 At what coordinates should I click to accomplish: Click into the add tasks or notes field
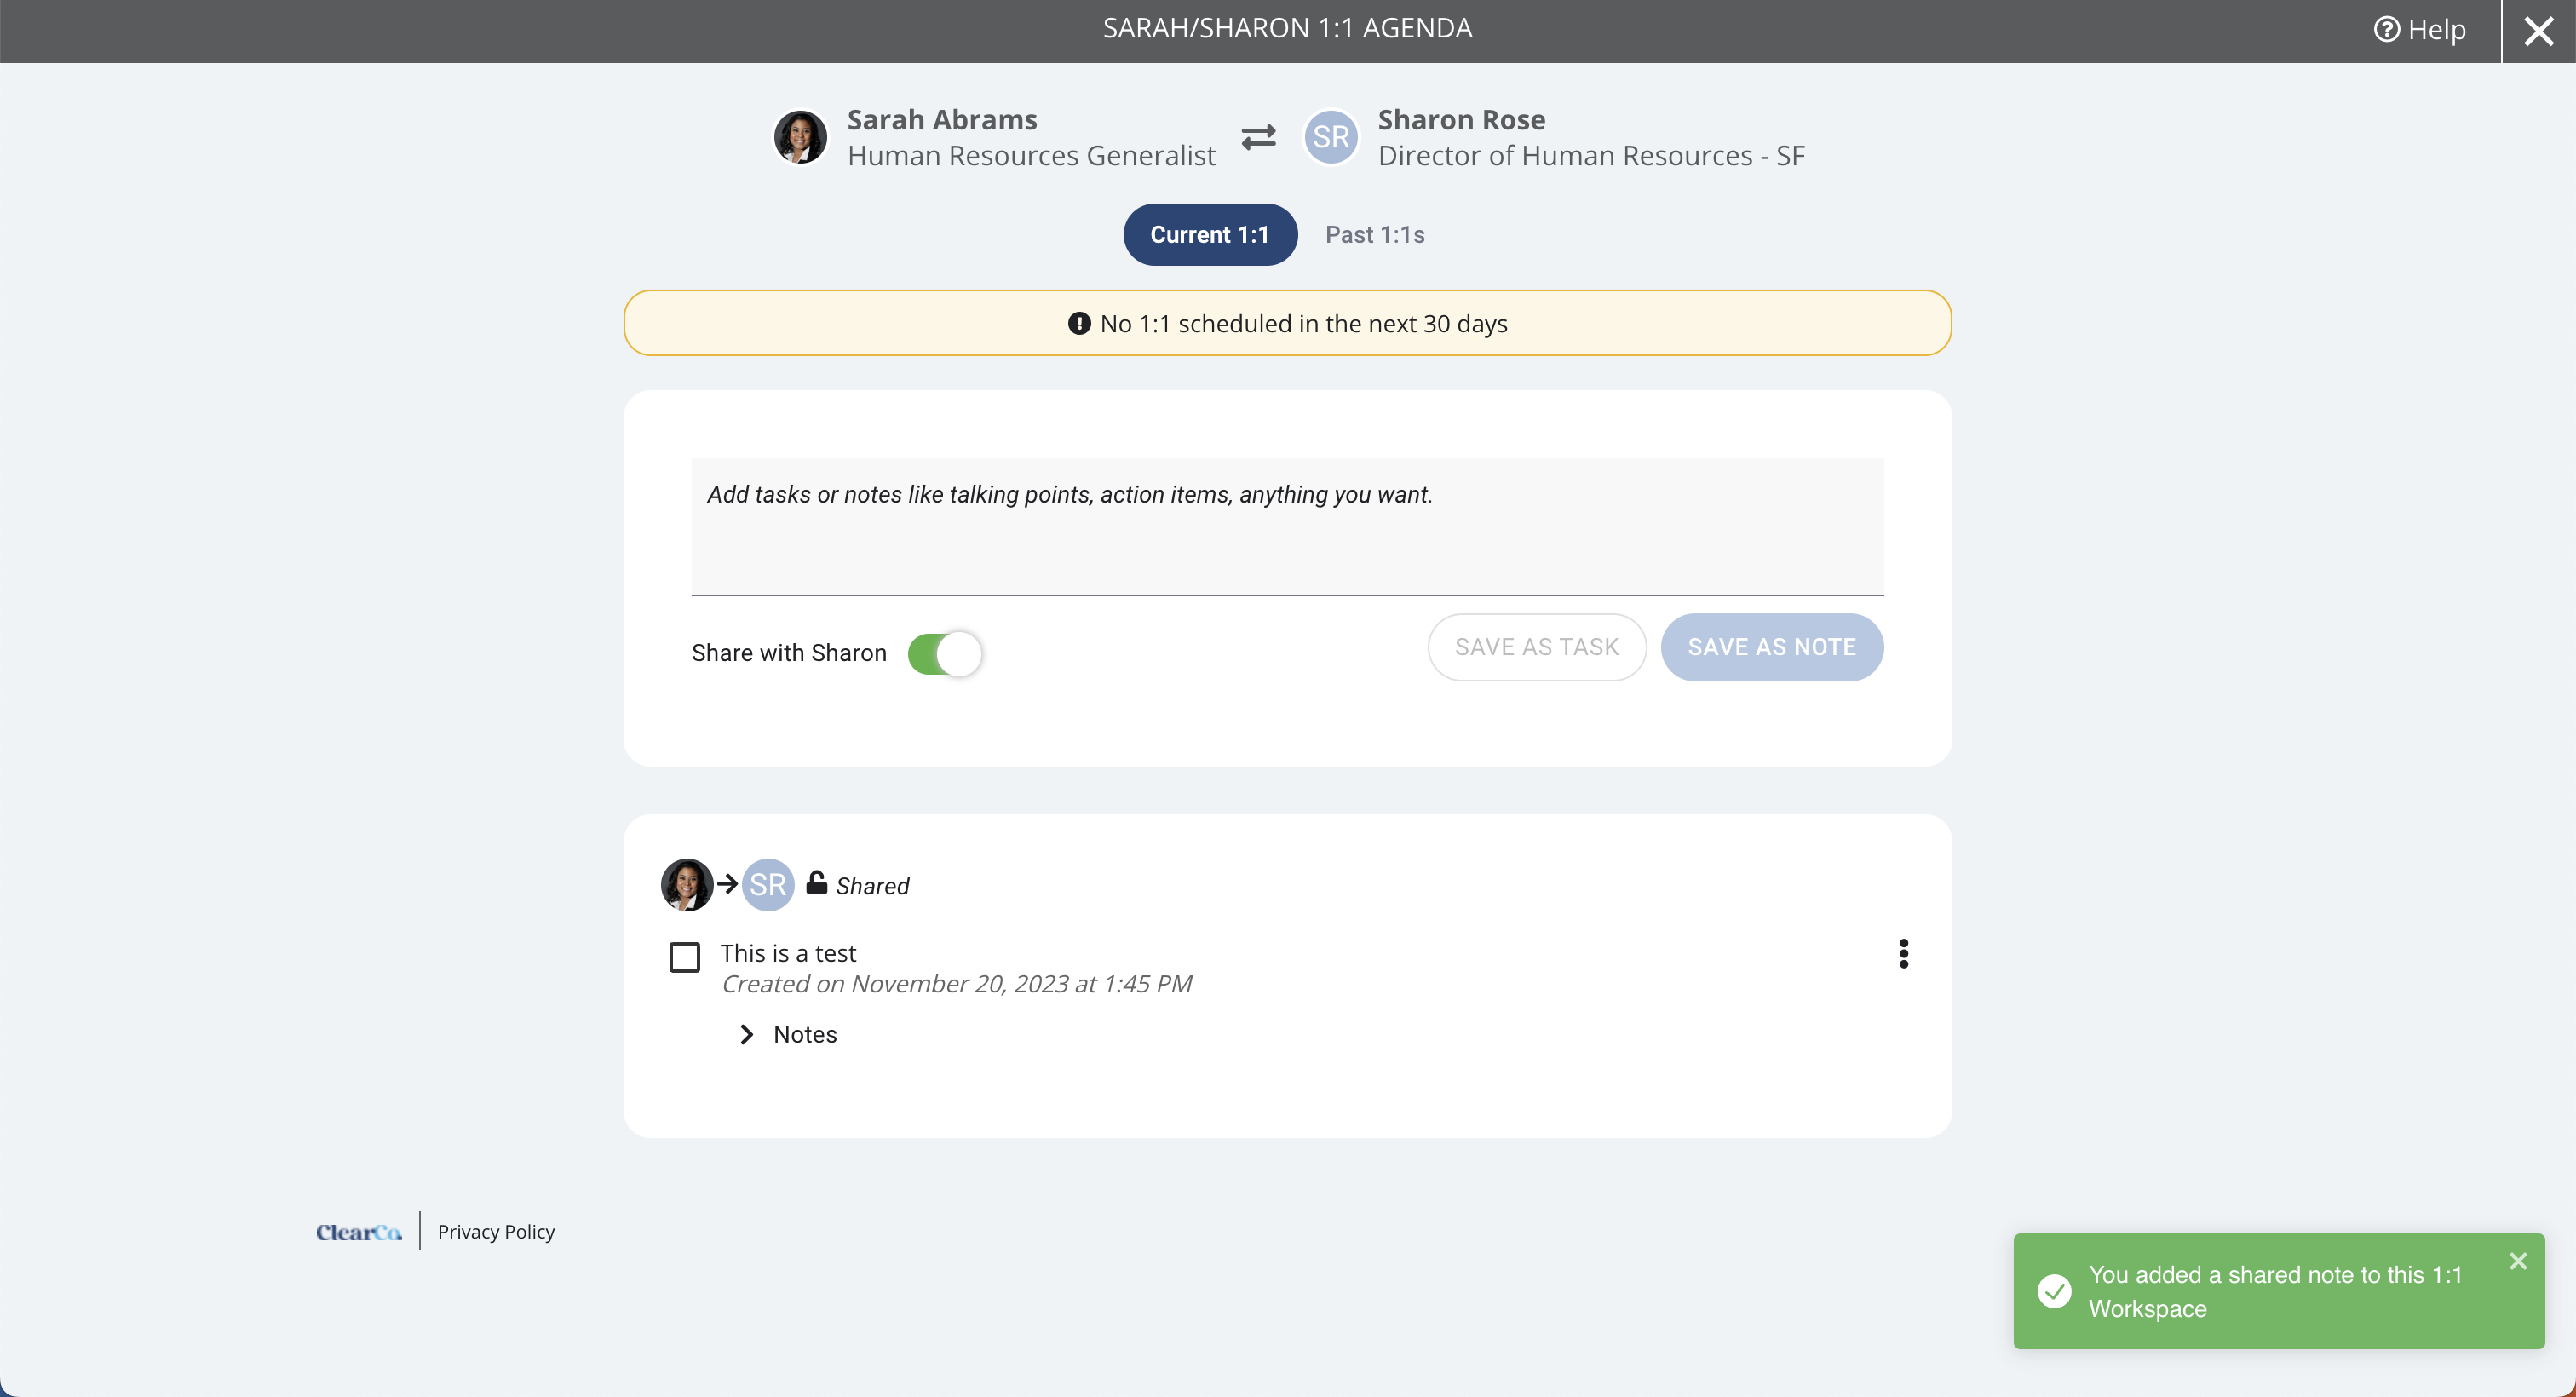click(x=1287, y=527)
